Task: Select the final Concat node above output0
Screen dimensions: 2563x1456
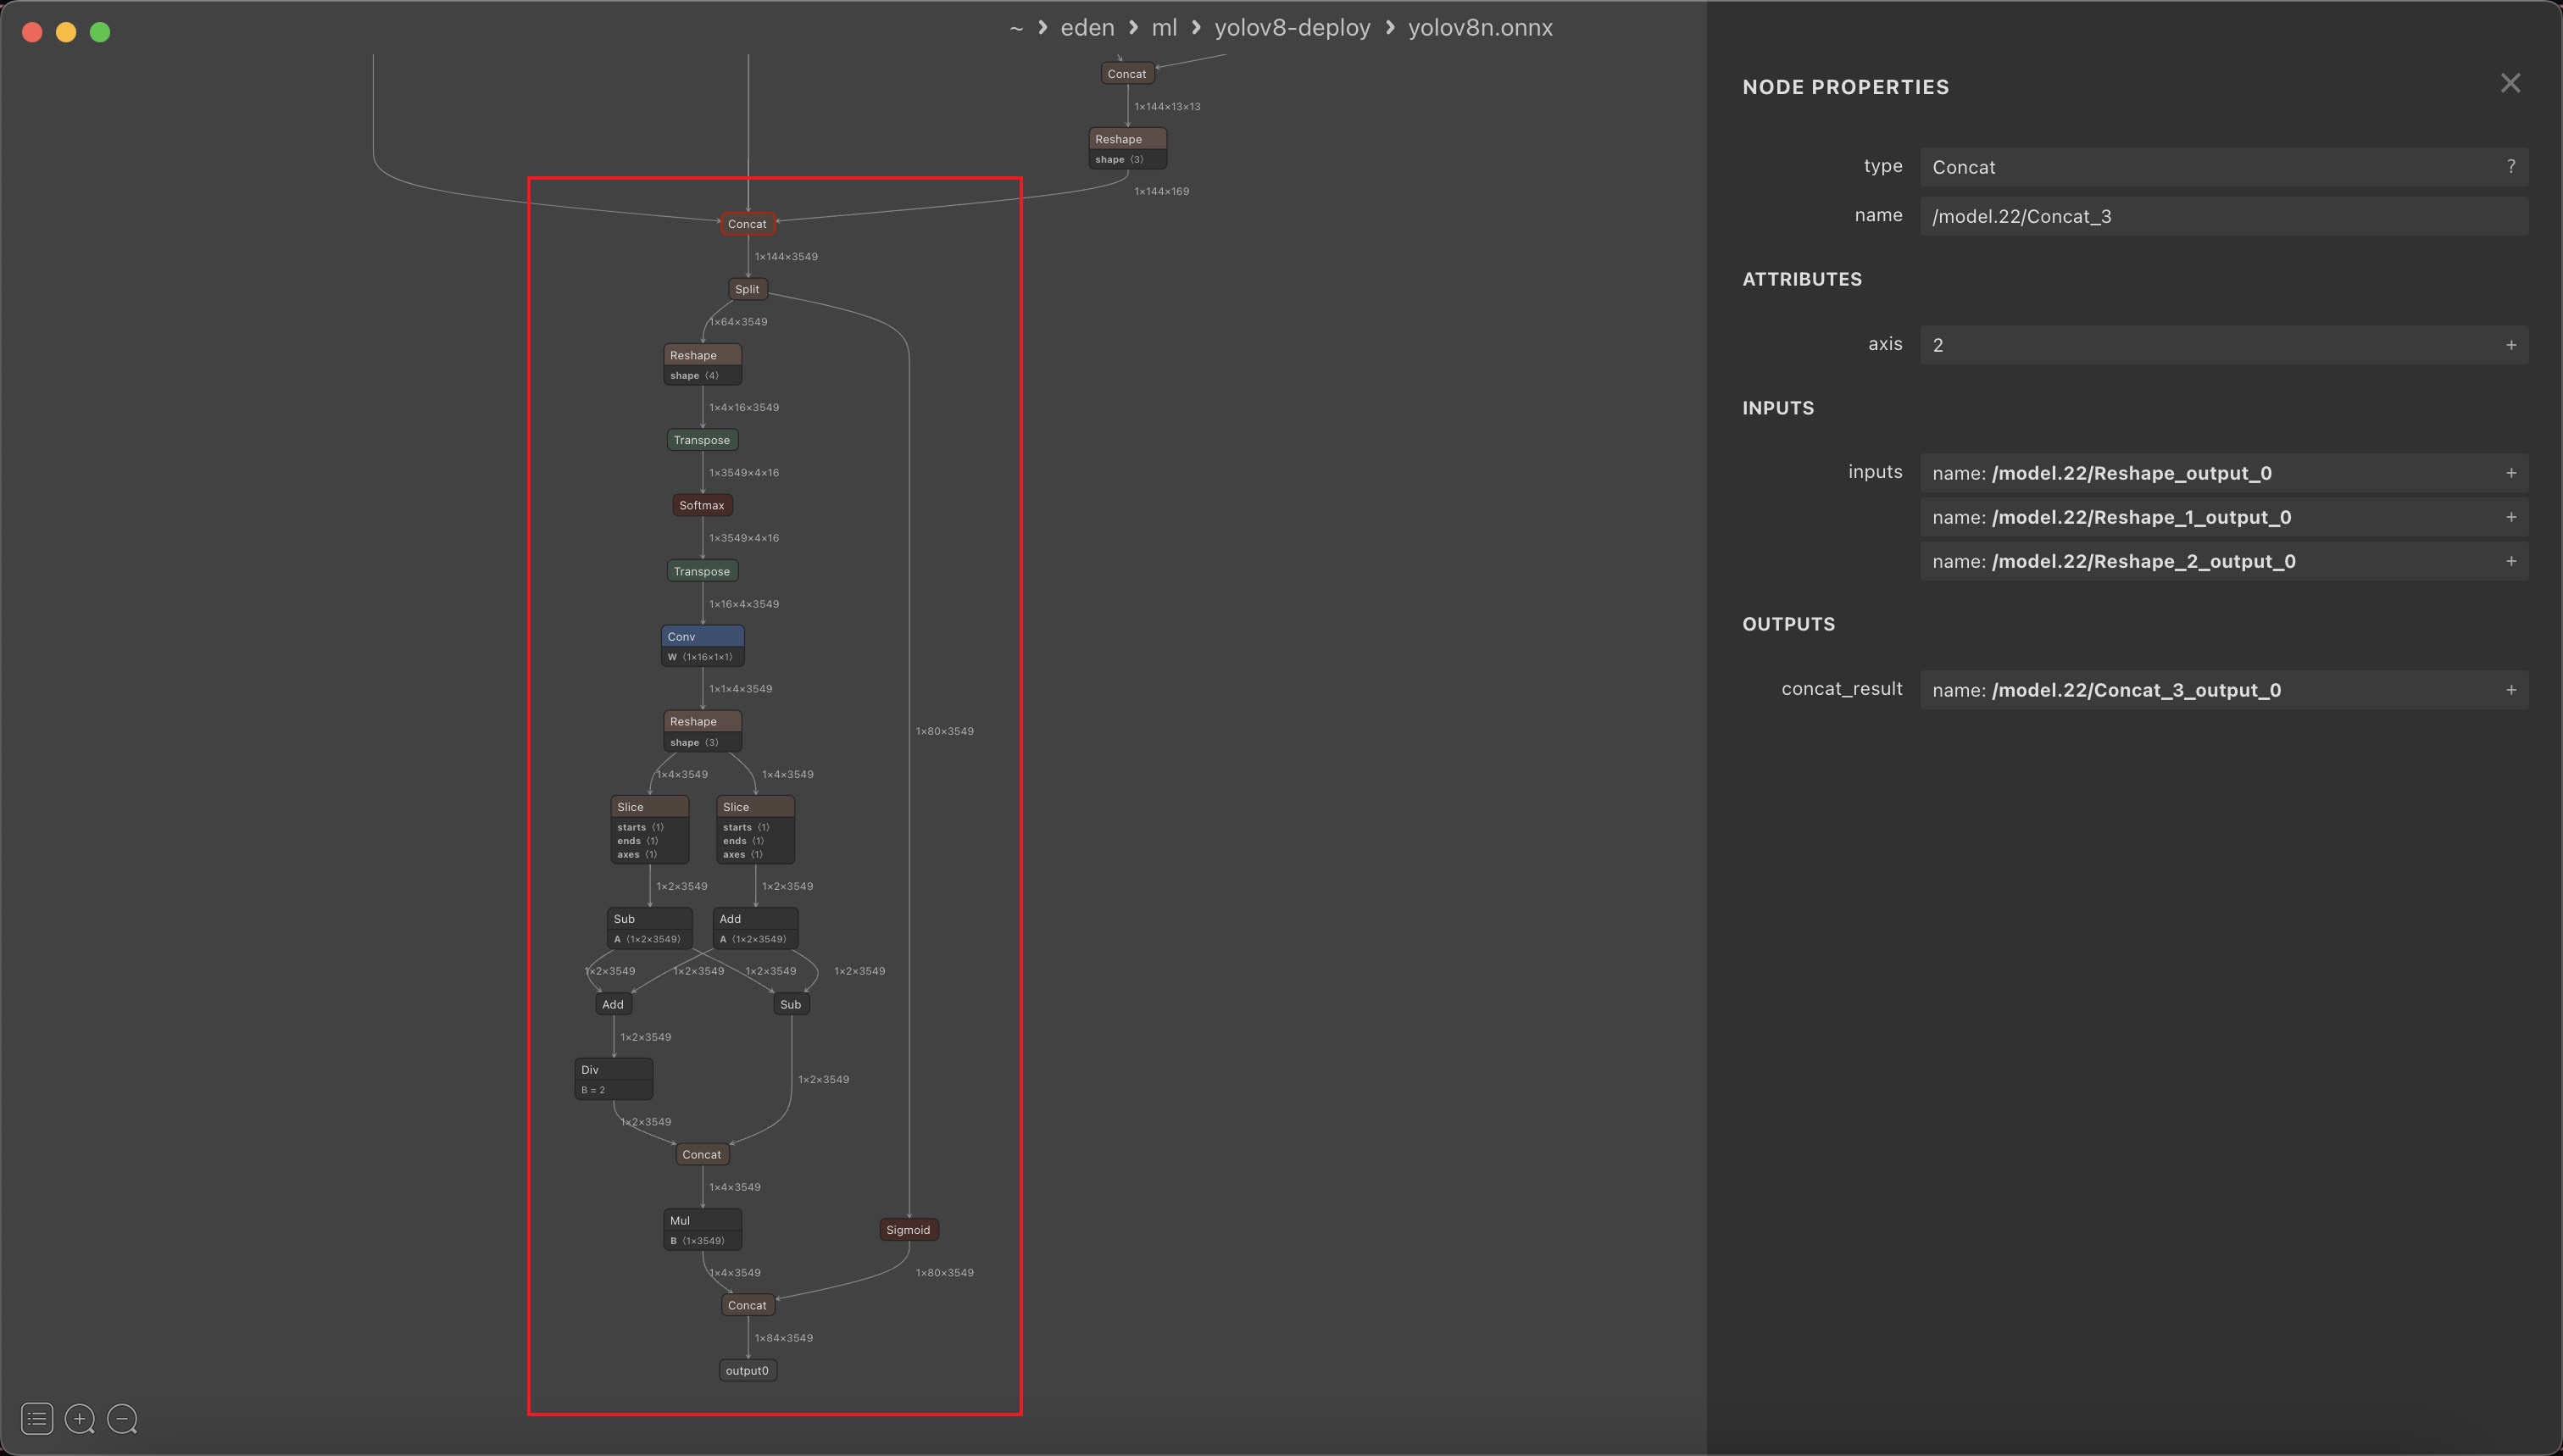Action: [747, 1305]
